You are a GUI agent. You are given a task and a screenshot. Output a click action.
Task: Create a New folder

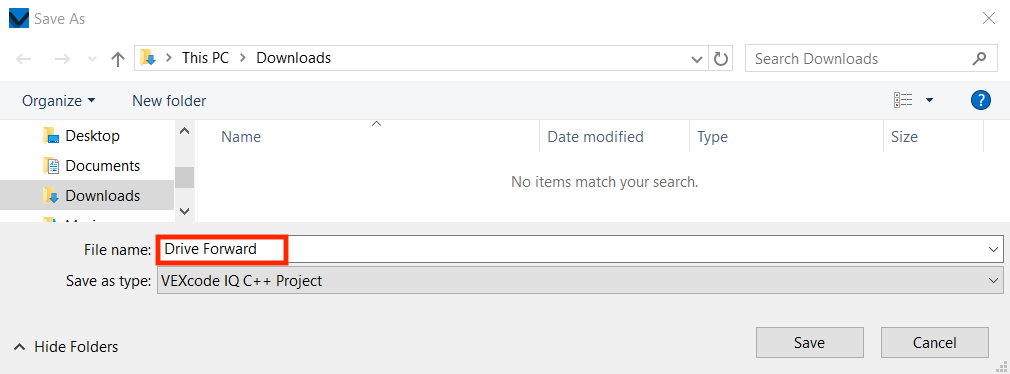coord(169,100)
